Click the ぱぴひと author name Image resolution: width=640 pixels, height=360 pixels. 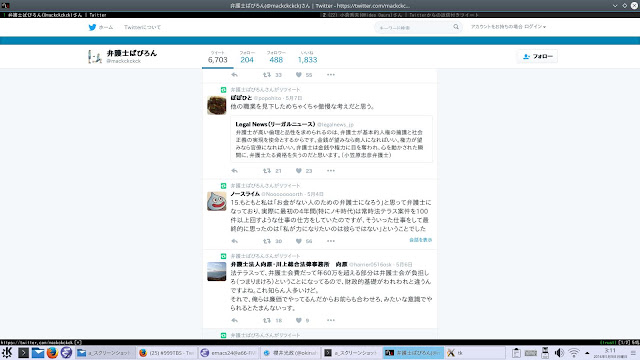coord(241,98)
